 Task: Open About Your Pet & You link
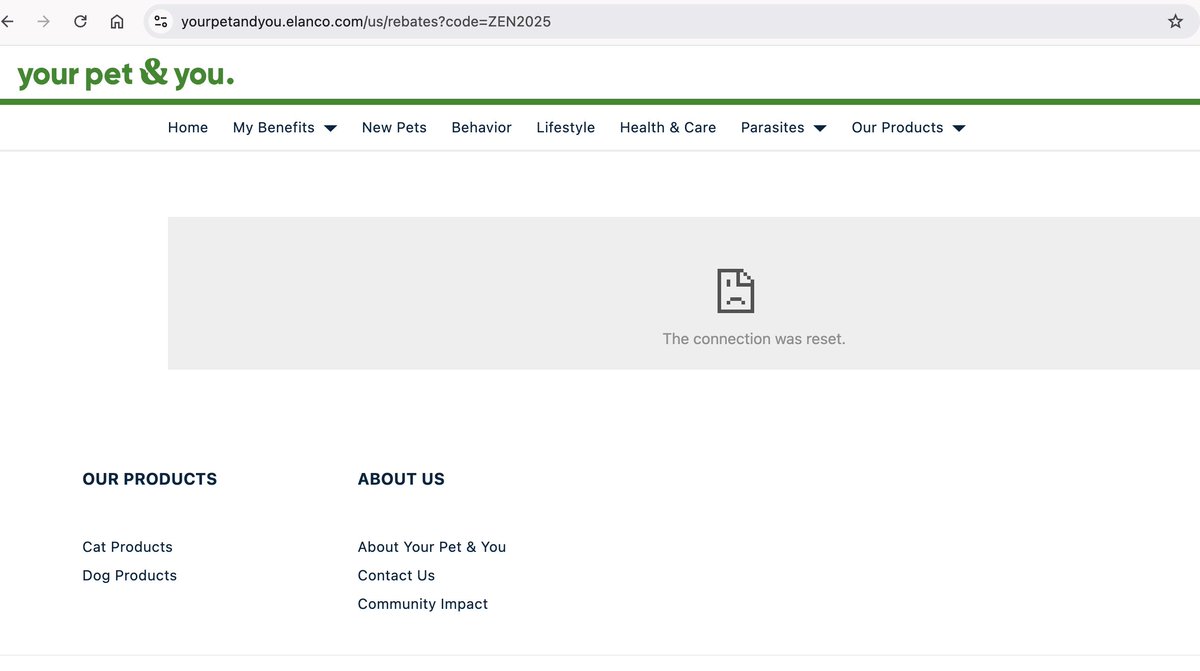coord(432,547)
